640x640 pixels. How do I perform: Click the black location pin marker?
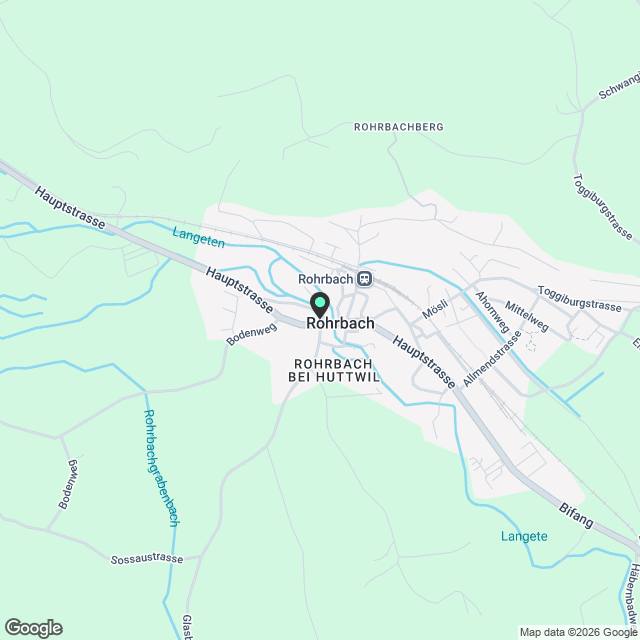click(x=320, y=305)
